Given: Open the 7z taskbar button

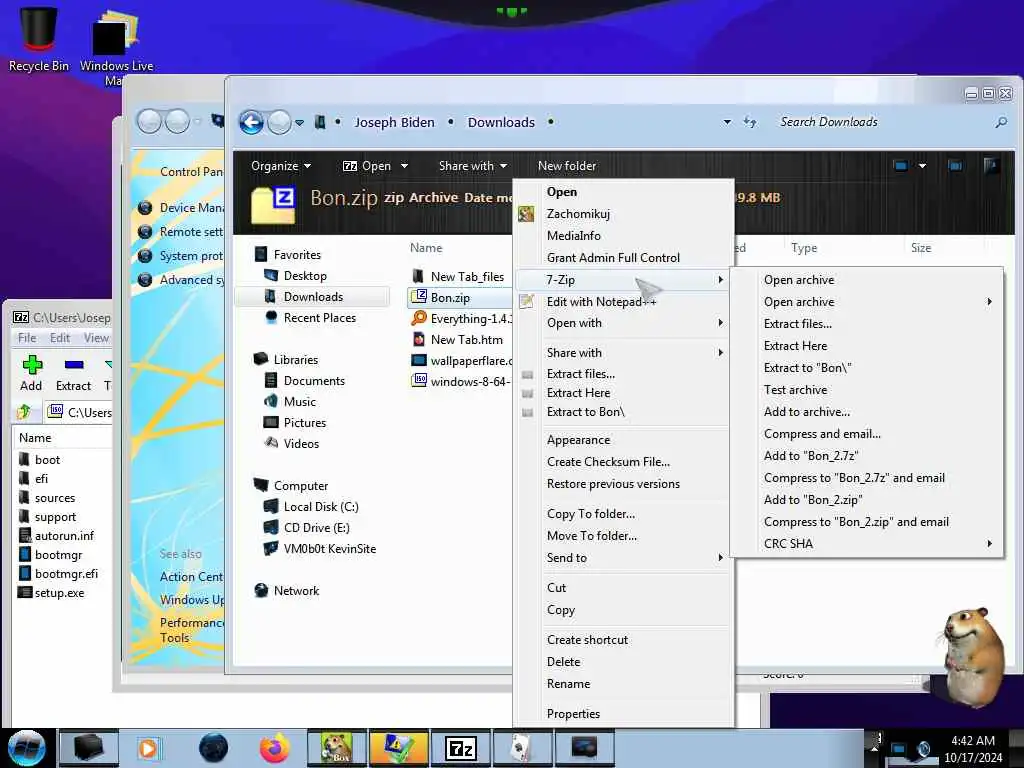Looking at the screenshot, I should [460, 748].
